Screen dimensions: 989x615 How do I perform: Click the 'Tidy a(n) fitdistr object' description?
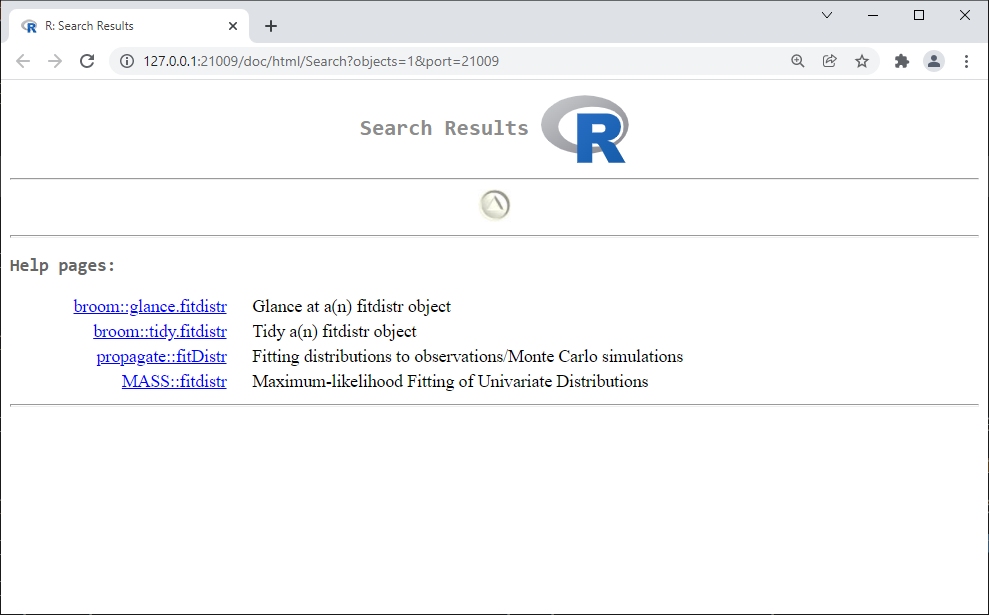click(334, 332)
